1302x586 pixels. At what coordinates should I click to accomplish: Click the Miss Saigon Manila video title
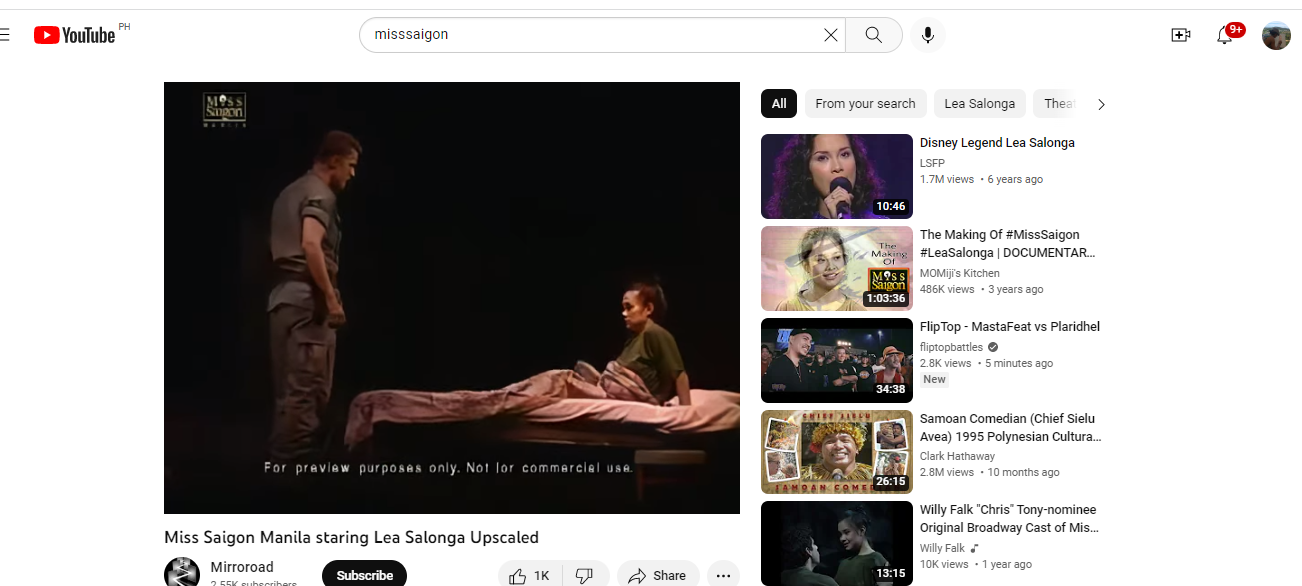tap(351, 537)
